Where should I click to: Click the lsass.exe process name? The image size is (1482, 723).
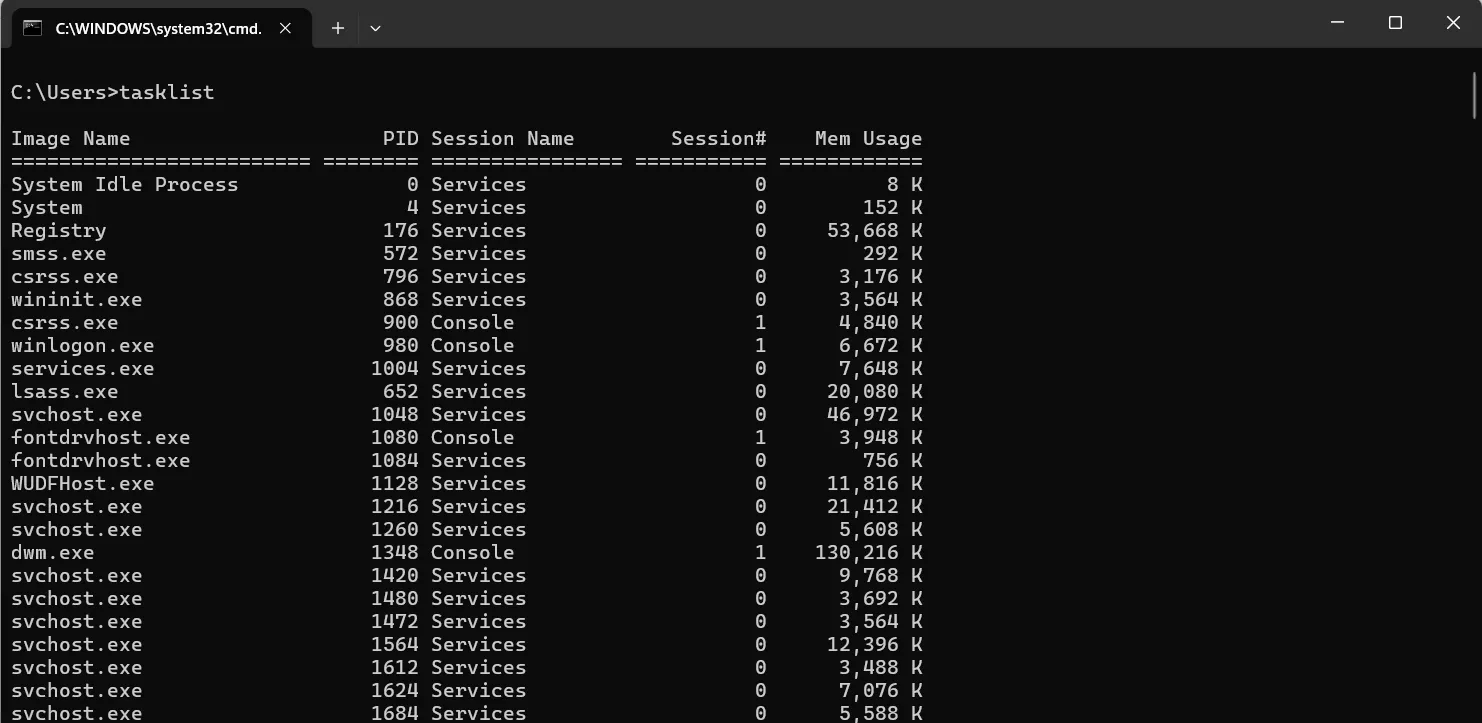coord(65,391)
